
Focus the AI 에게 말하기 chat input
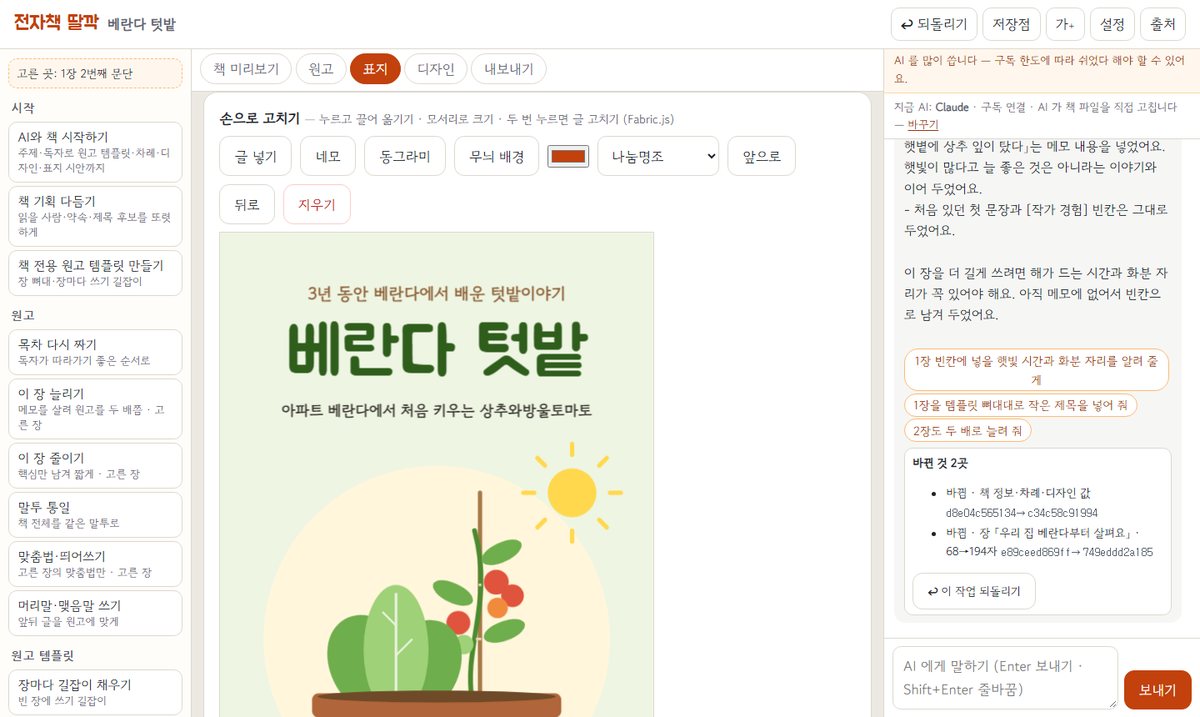pos(1005,678)
